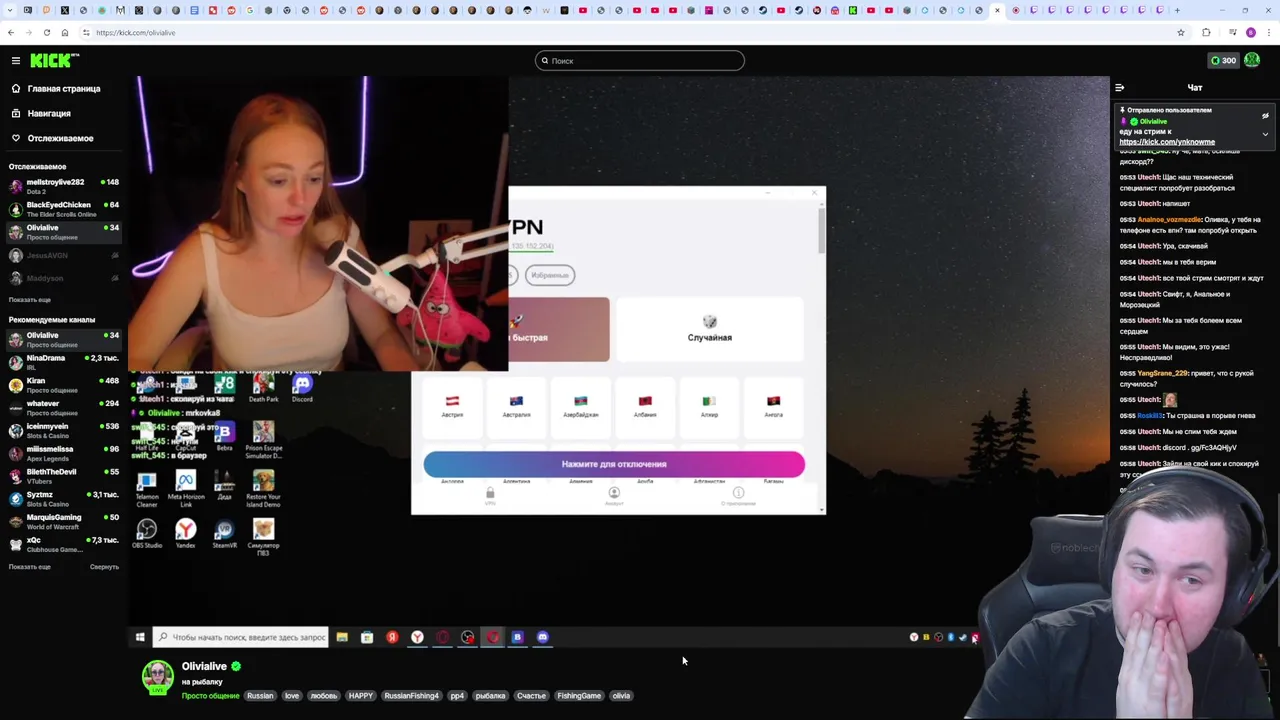Open Discord desktop shortcut in stream
Image resolution: width=1280 pixels, height=720 pixels.
302,388
